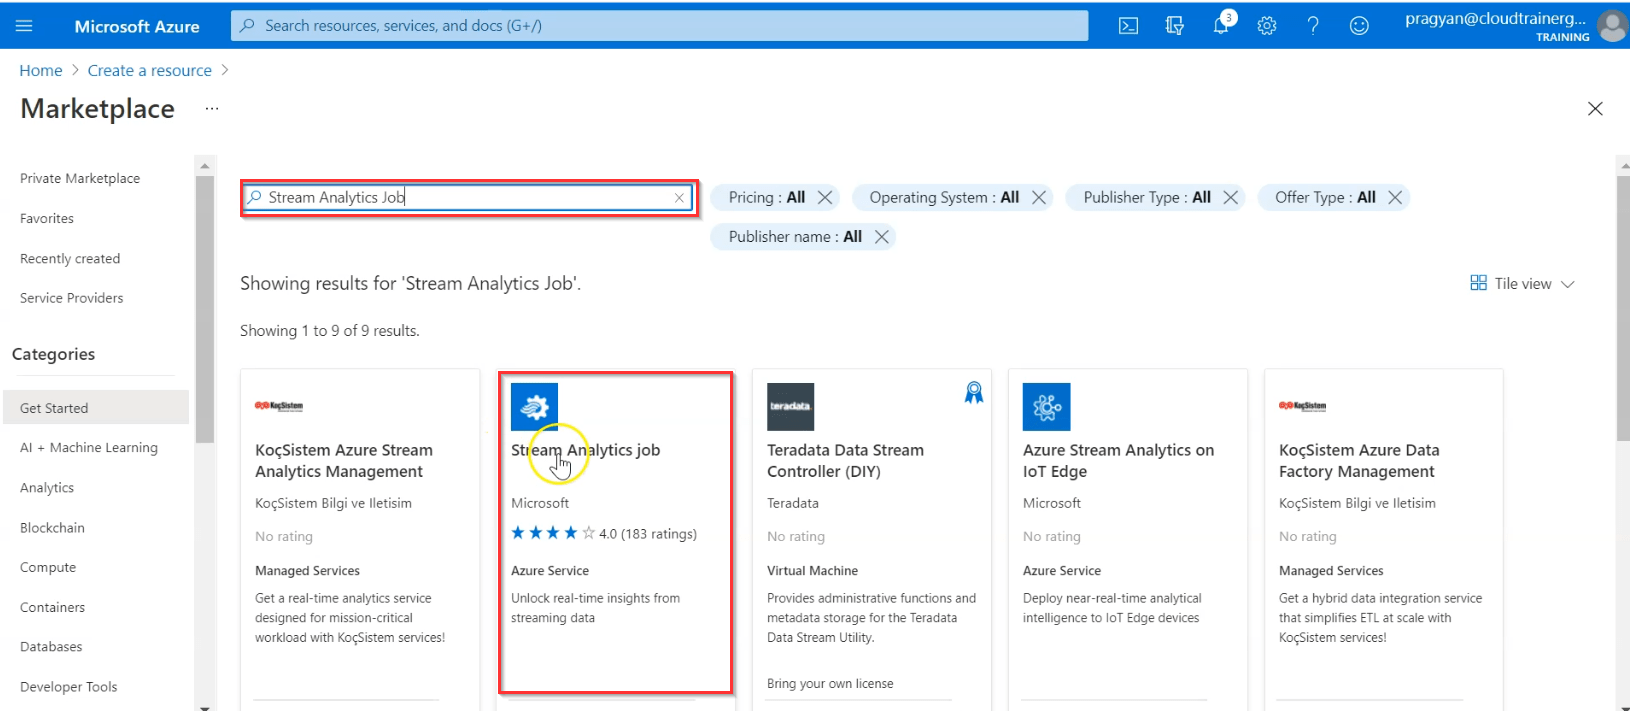
Task: Open the Marketplace more options ellipsis
Action: [212, 108]
